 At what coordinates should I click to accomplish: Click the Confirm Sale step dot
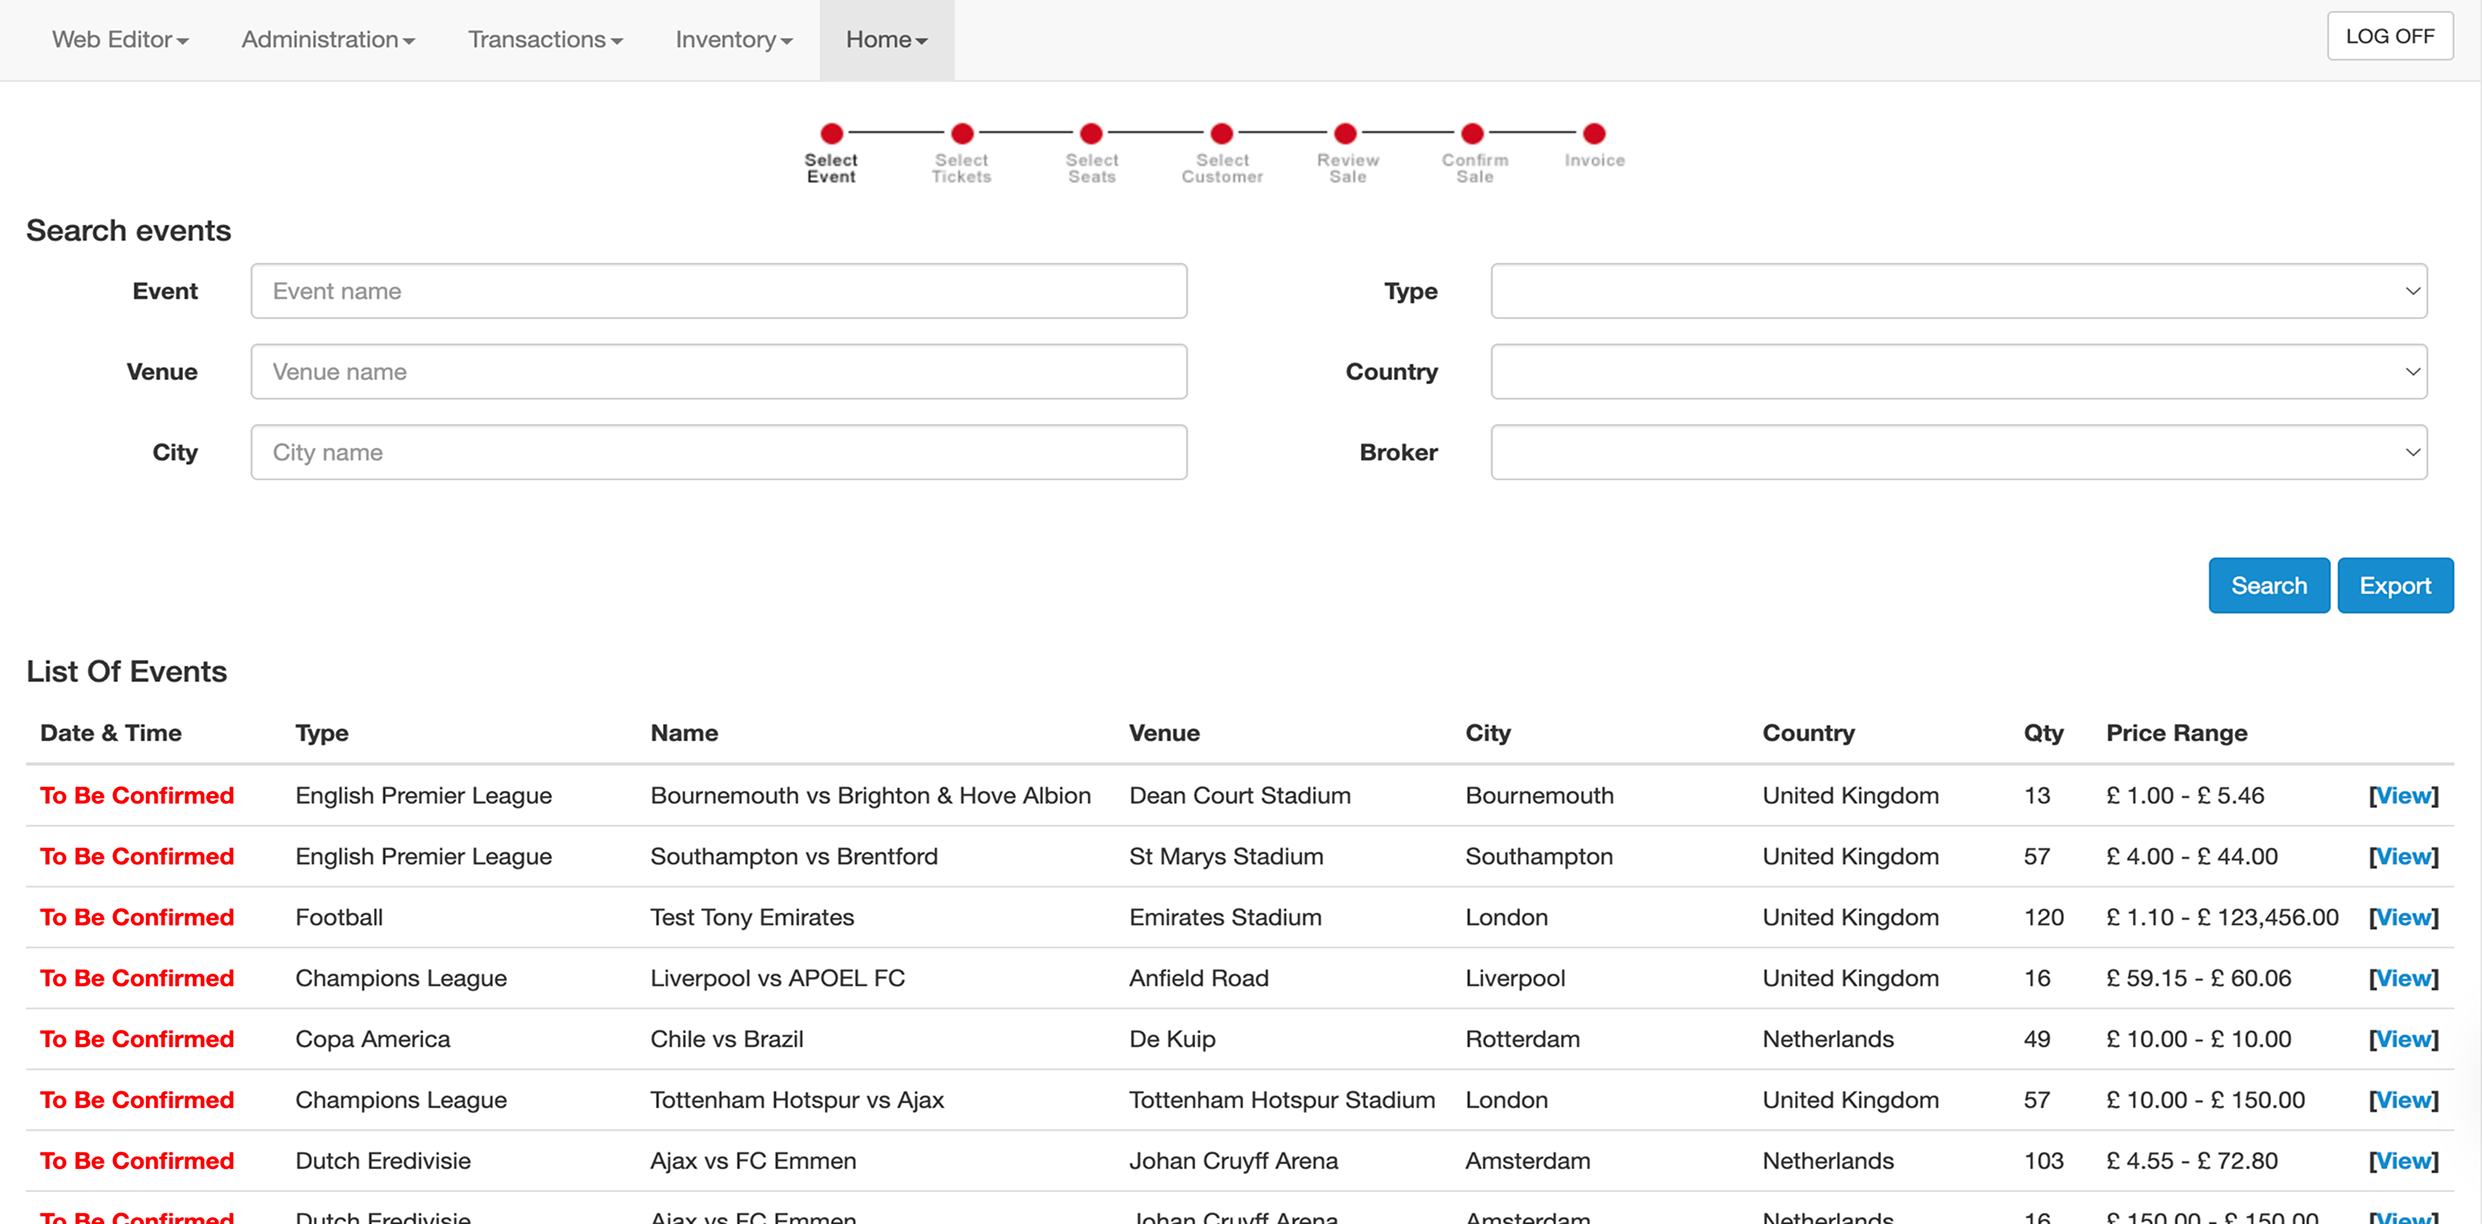click(1472, 133)
